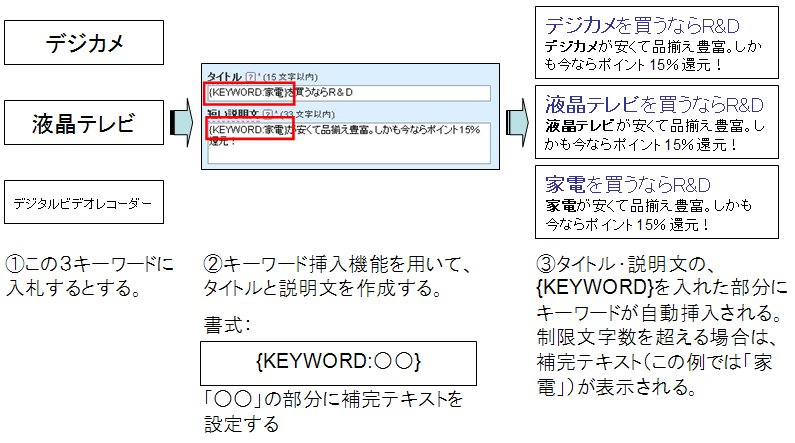Screen dimensions: 795x443
Task: Click the {KEYWORD:○○} format box
Action: coord(338,363)
